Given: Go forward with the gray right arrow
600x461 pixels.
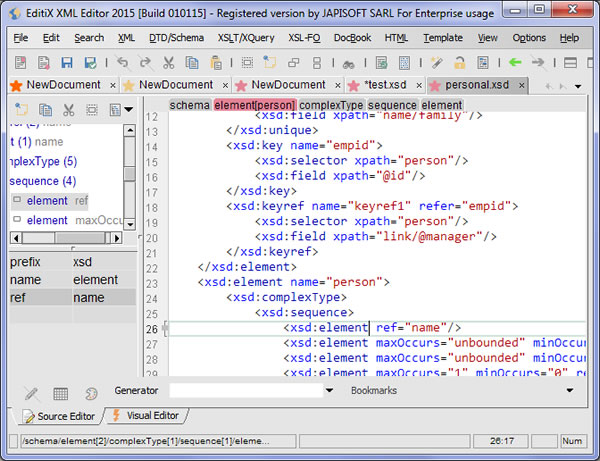Looking at the screenshot, I should (538, 62).
